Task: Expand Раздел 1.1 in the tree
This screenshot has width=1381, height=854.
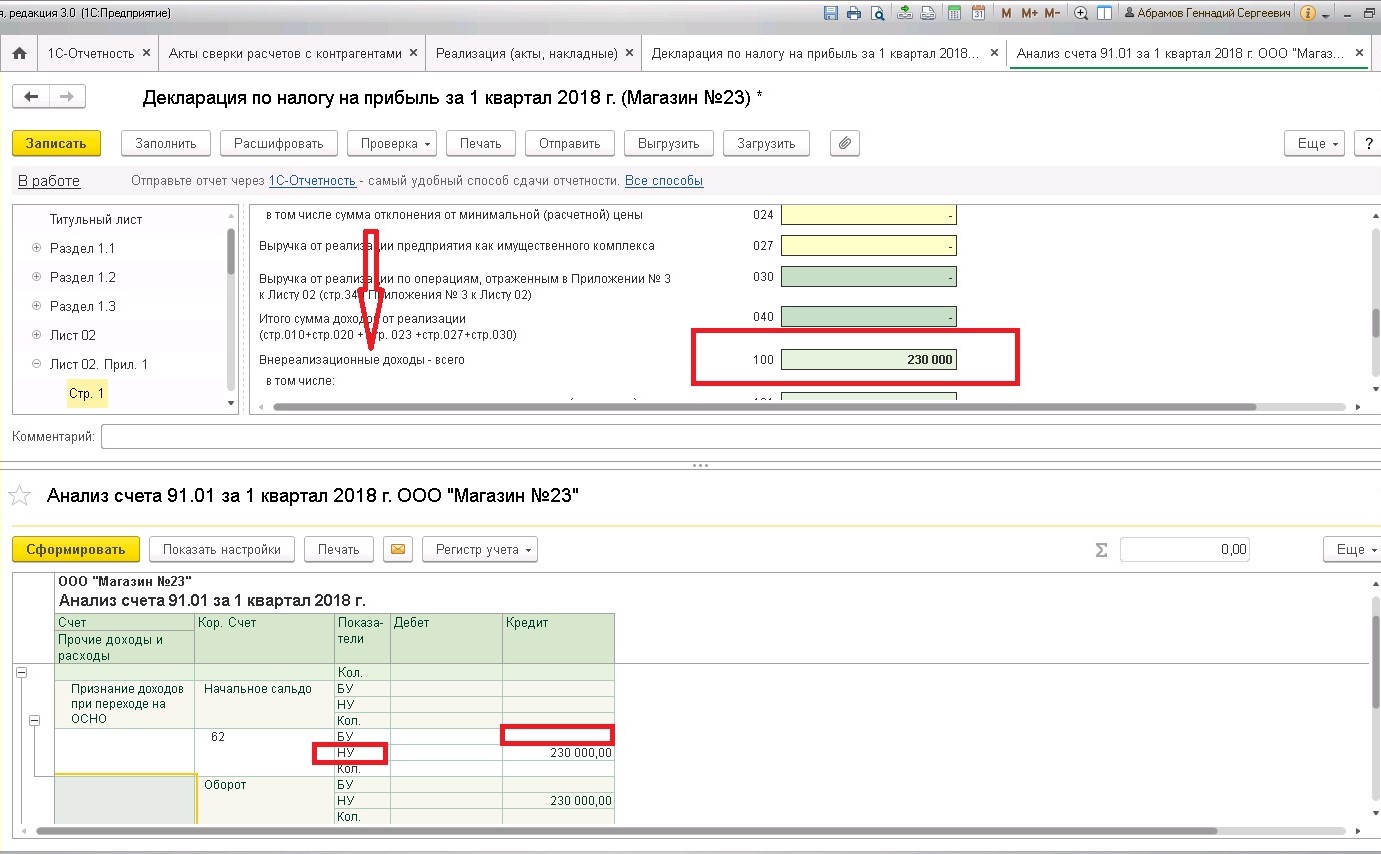Action: (x=37, y=248)
